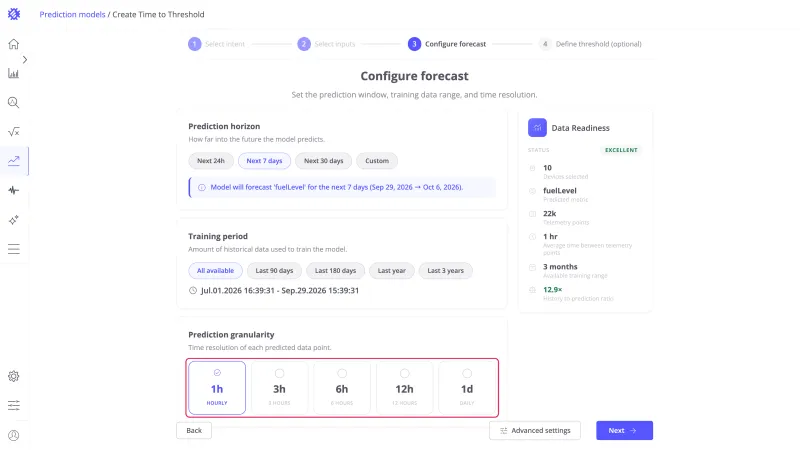Image resolution: width=800 pixels, height=450 pixels.
Task: Click the icon beside 3 months
Action: [x=532, y=267]
